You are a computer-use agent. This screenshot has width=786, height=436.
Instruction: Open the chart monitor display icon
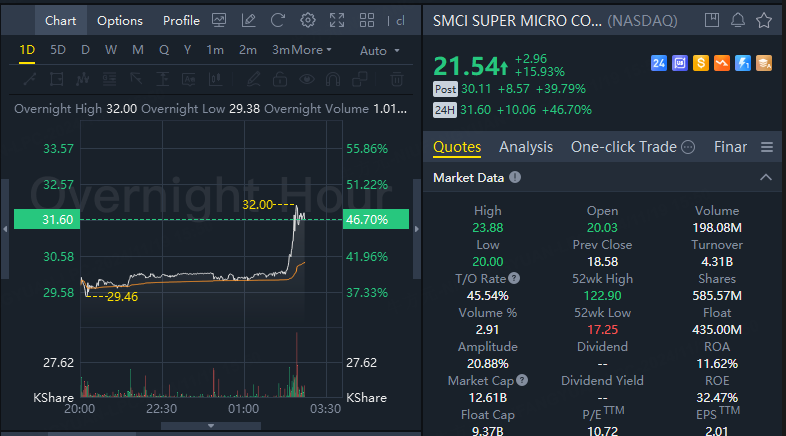219,21
